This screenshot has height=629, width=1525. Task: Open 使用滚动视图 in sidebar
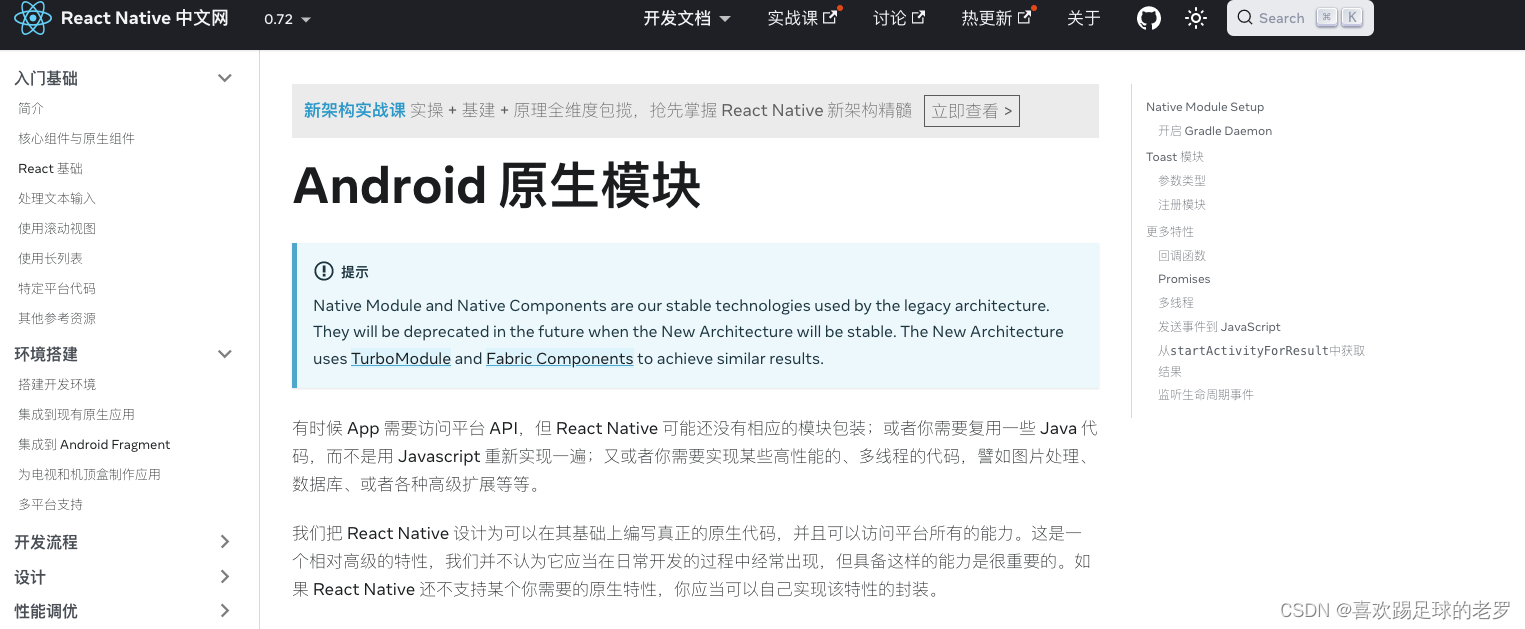click(57, 228)
